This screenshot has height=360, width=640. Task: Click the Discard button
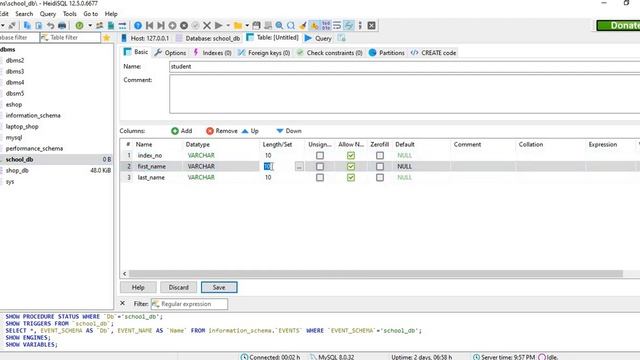tap(178, 287)
